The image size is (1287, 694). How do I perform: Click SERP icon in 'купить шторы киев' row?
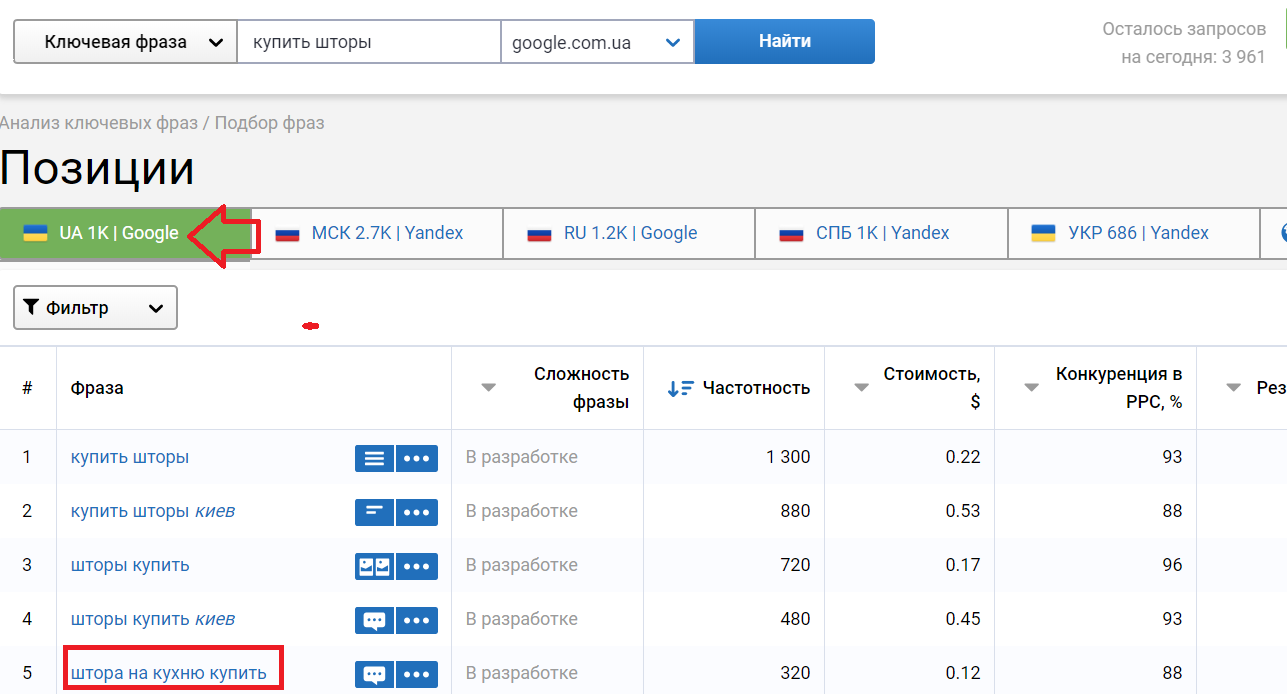click(x=374, y=512)
